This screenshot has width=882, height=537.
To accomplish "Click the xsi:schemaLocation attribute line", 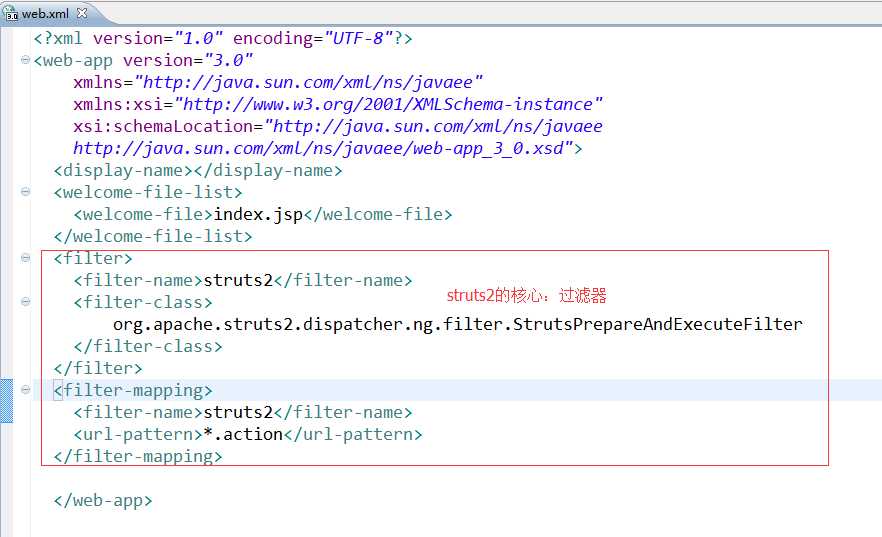I will (x=338, y=126).
